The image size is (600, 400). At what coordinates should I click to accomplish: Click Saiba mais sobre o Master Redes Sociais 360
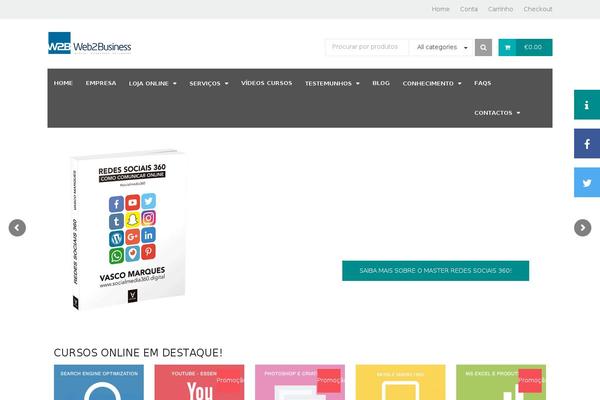(435, 271)
